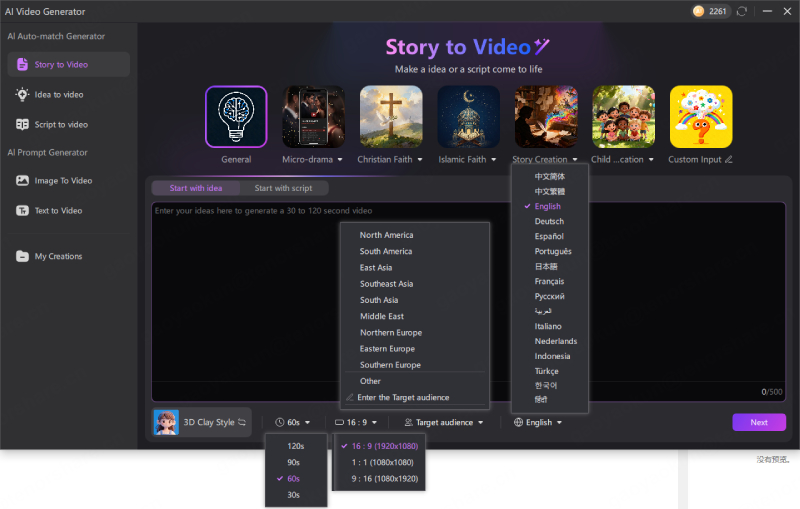Select the General brain icon template

(x=236, y=116)
